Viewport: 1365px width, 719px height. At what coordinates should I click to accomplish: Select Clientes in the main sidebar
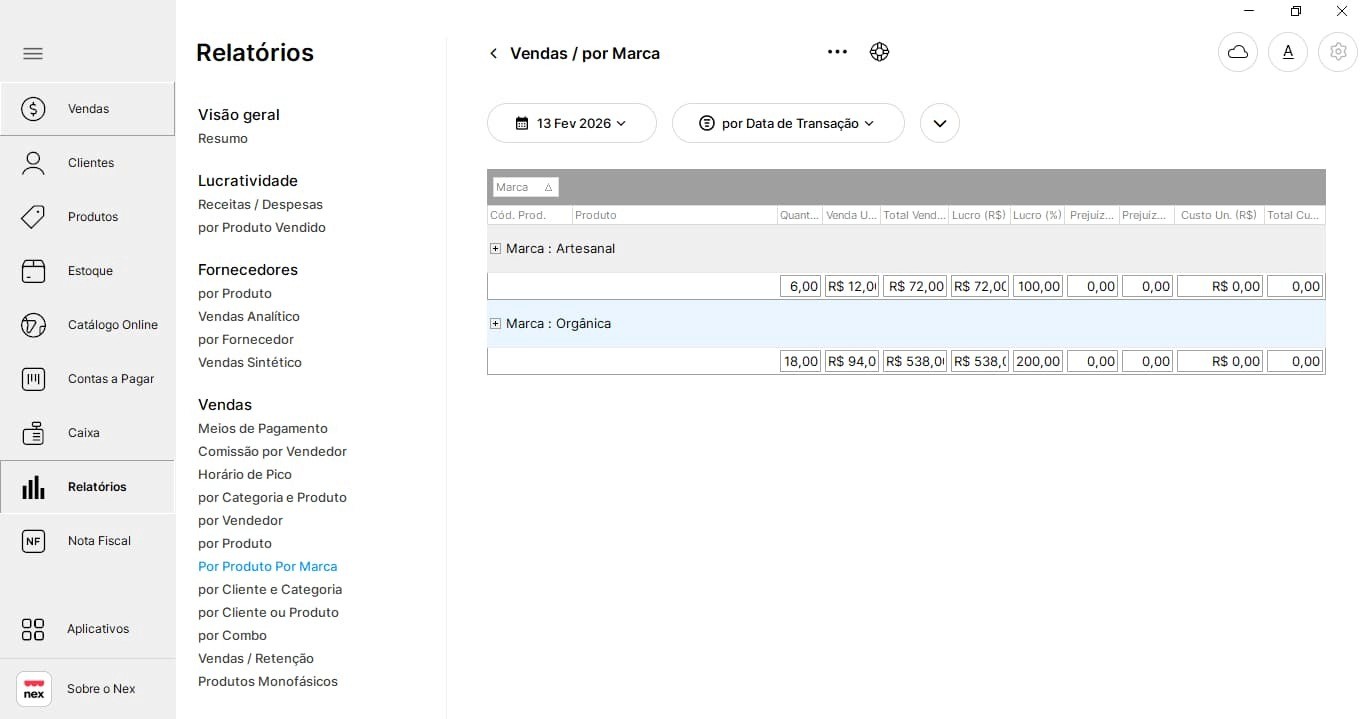88,163
